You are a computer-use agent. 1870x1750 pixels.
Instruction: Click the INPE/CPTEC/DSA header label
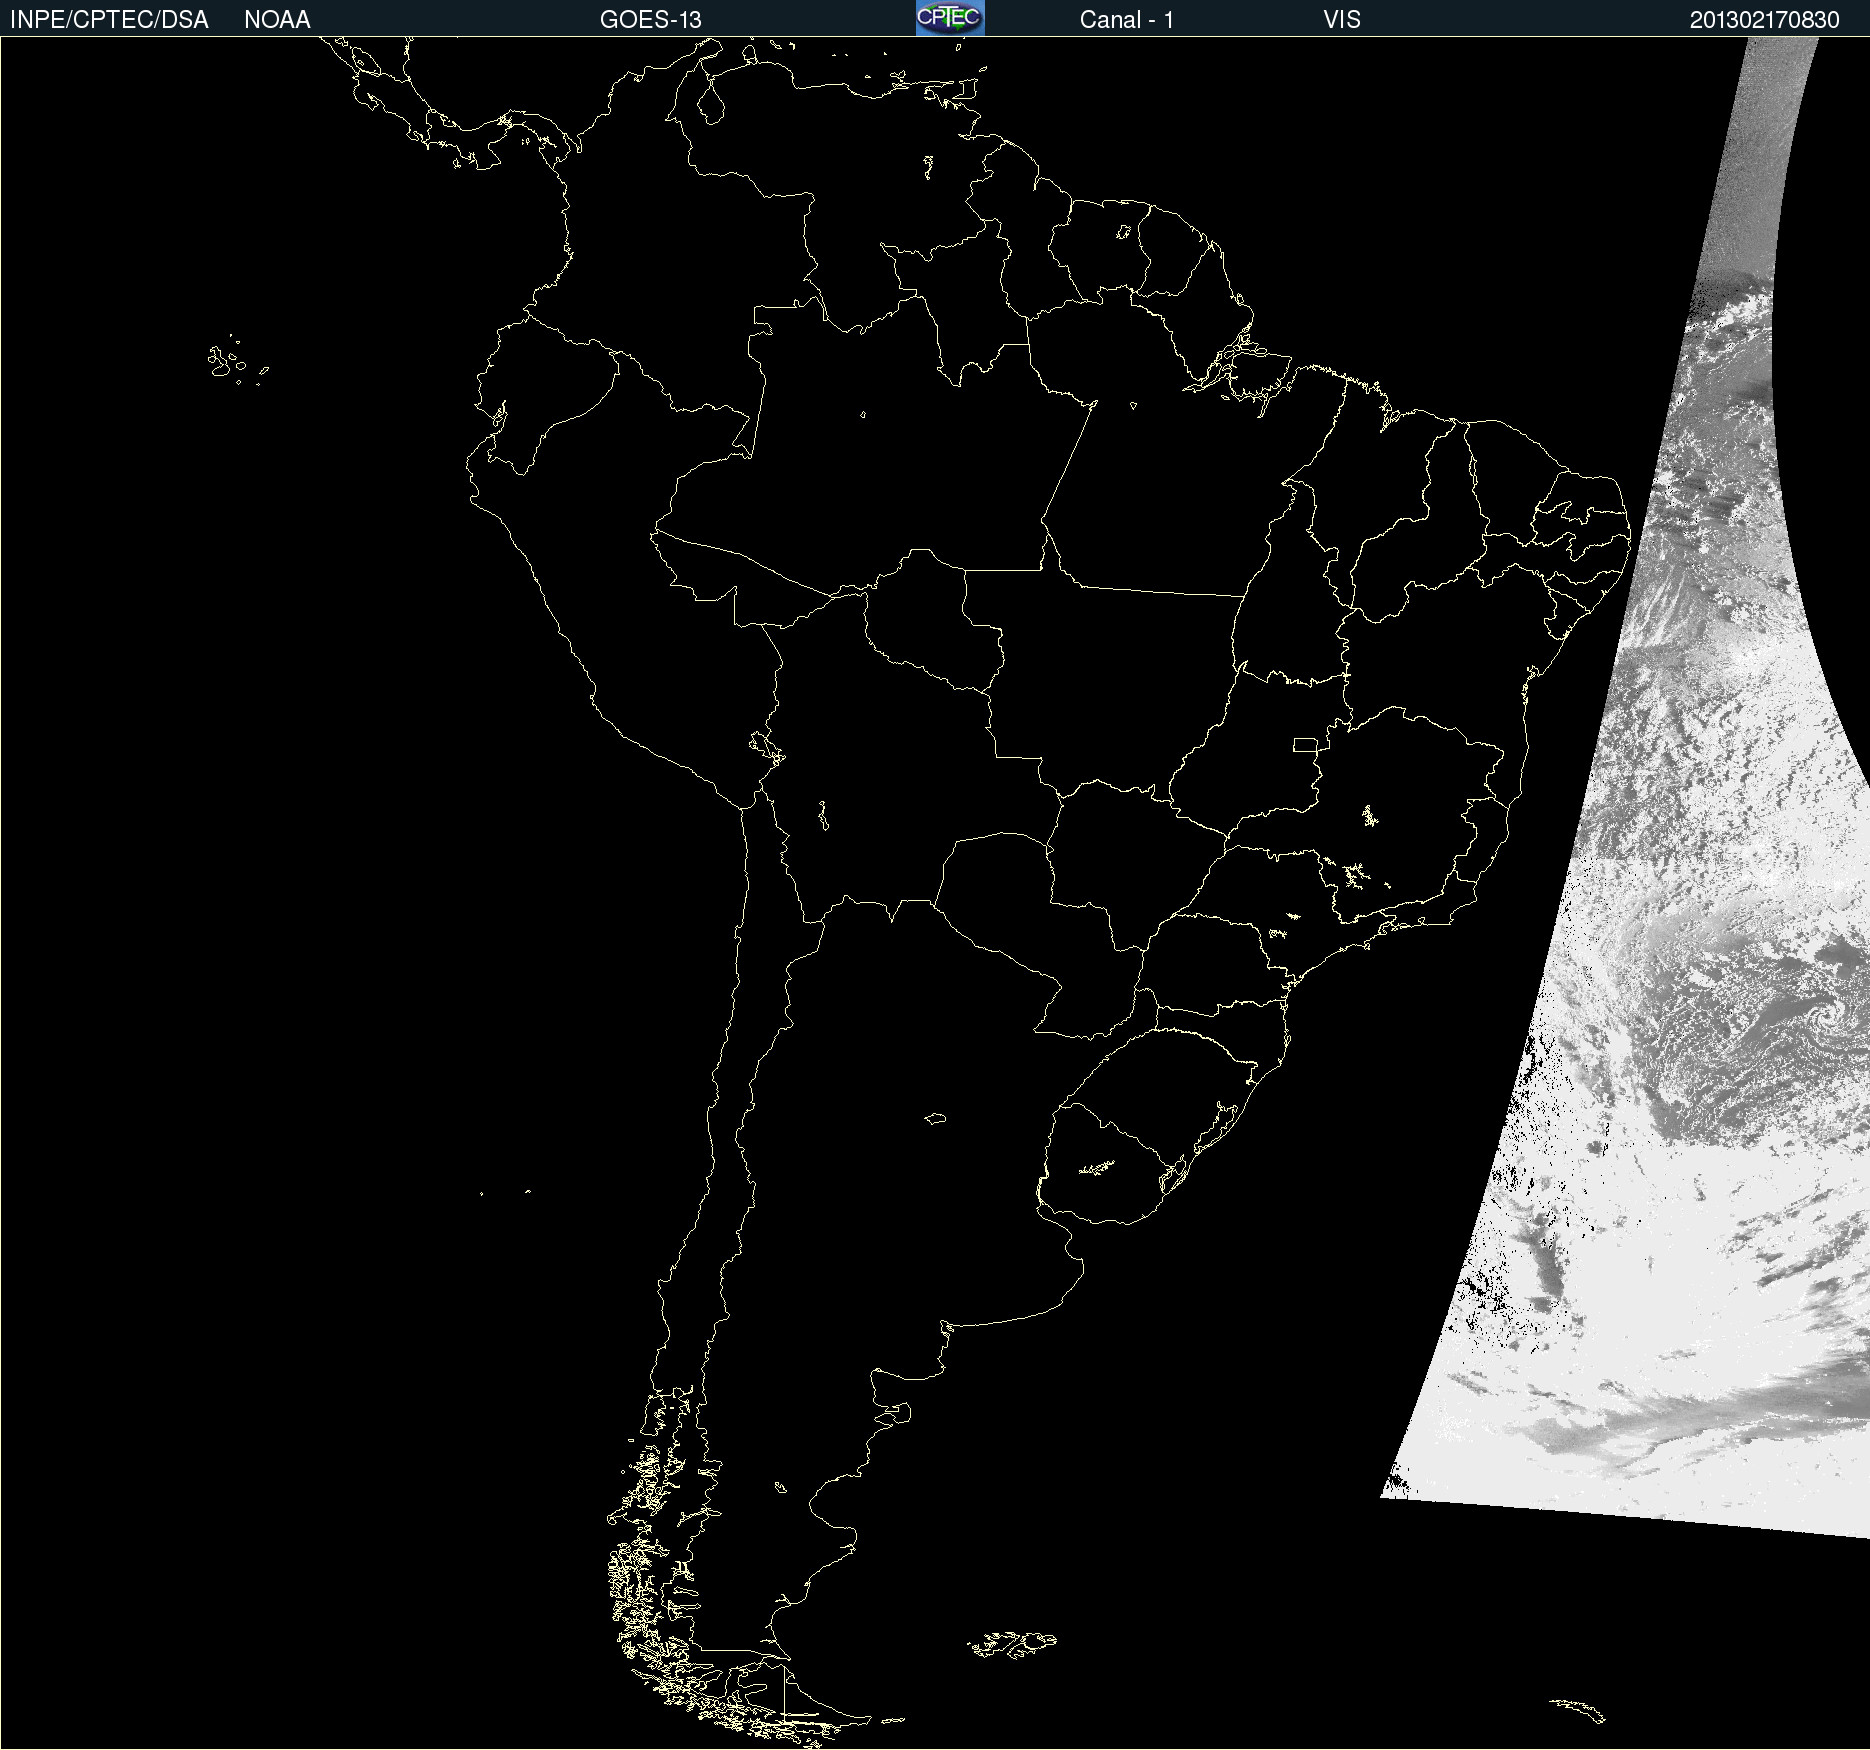(109, 20)
